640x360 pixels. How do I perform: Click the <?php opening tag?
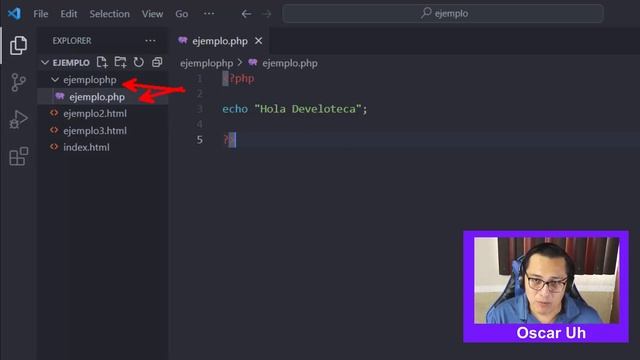238,78
